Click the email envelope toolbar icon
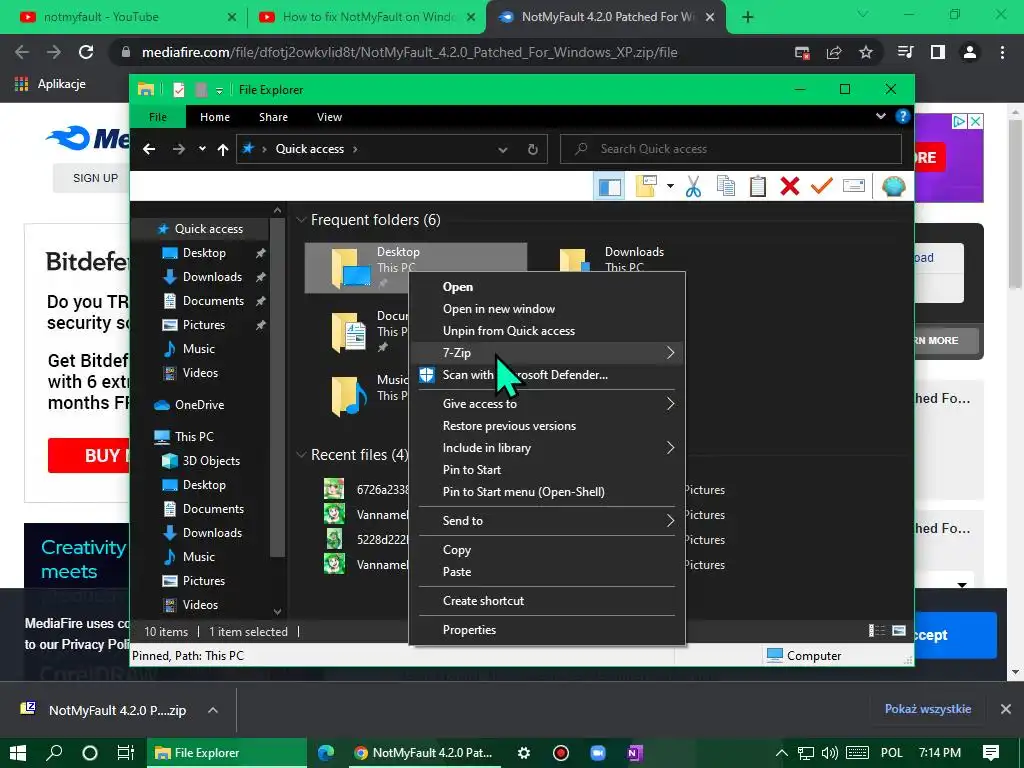1024x768 pixels. [854, 186]
